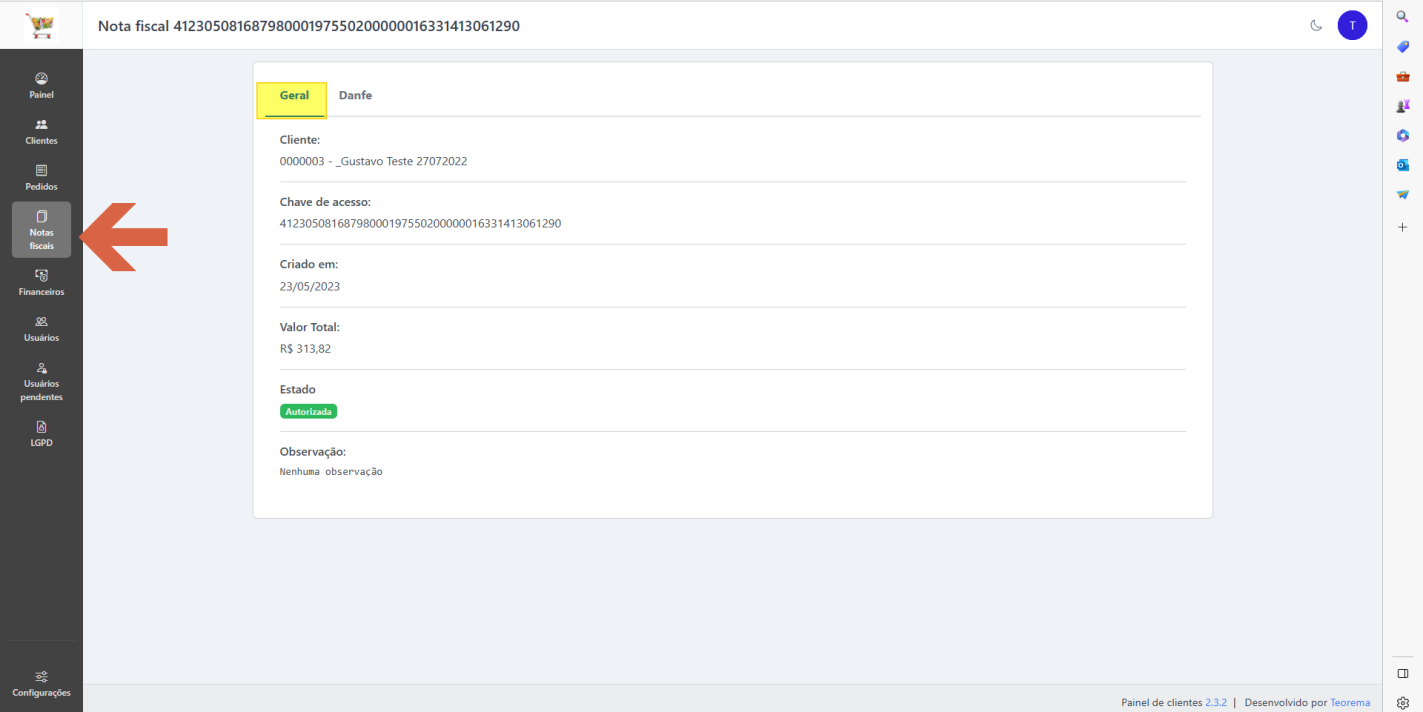The width and height of the screenshot is (1423, 712).
Task: Click the Nota fiscal page title
Action: (x=309, y=25)
